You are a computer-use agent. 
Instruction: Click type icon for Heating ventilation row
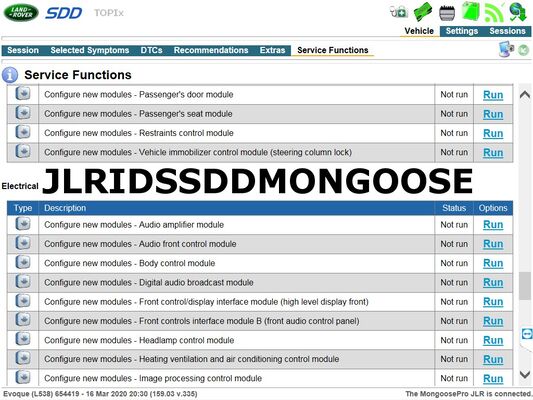pos(23,358)
